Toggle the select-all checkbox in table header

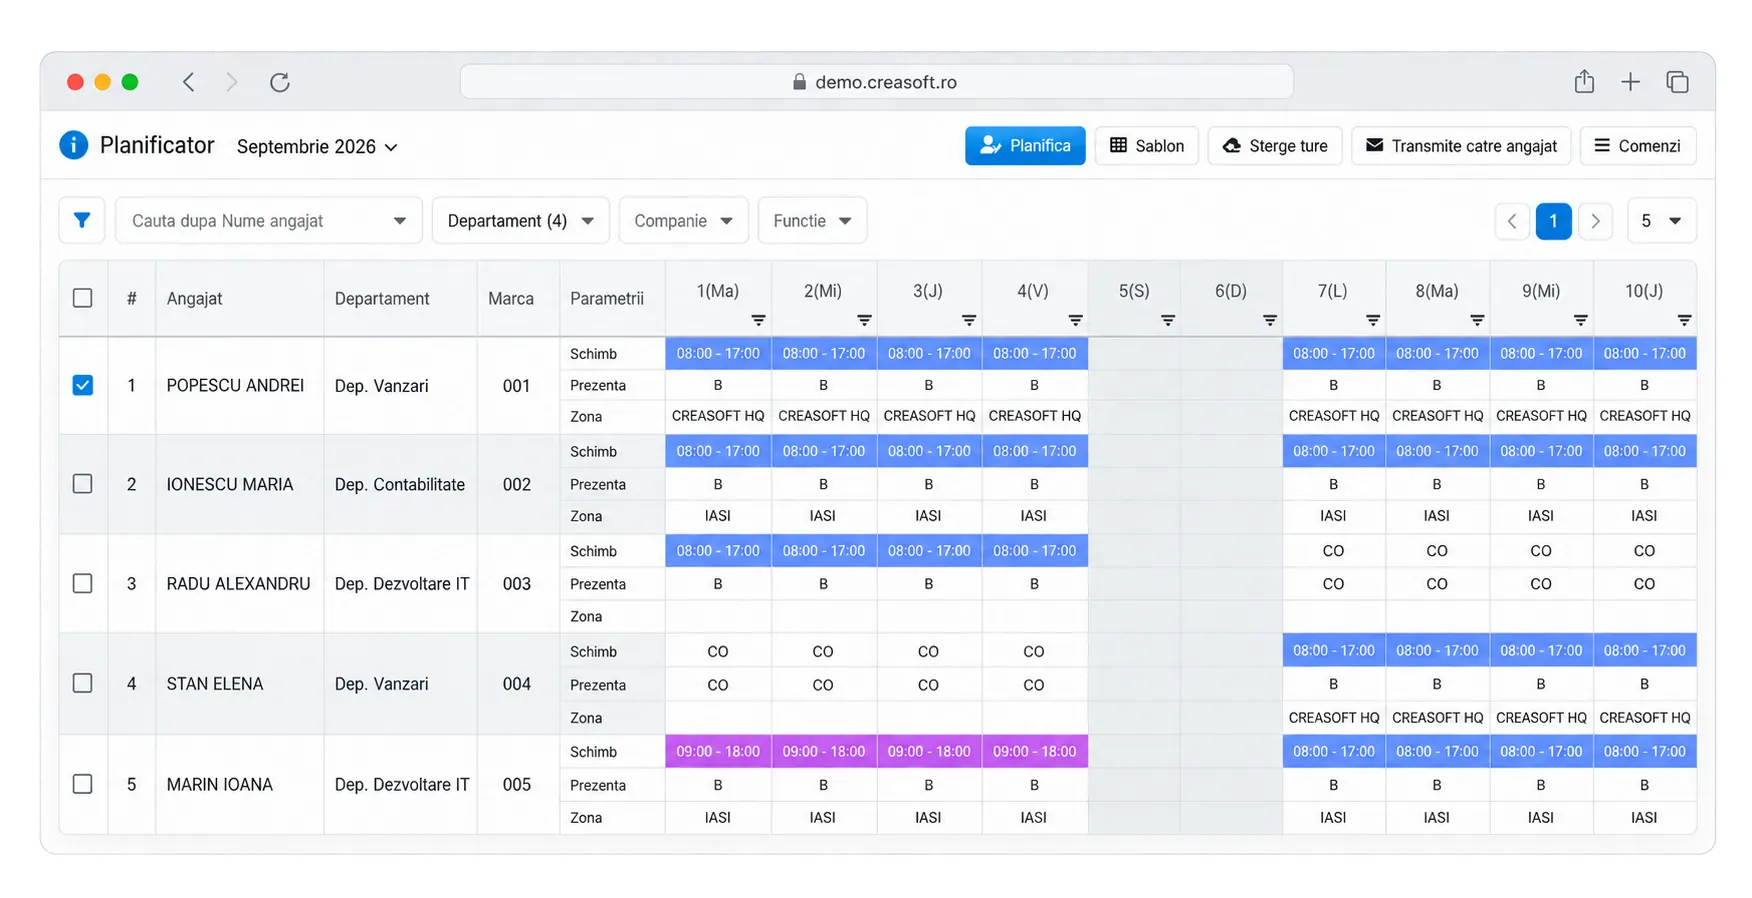coord(83,298)
